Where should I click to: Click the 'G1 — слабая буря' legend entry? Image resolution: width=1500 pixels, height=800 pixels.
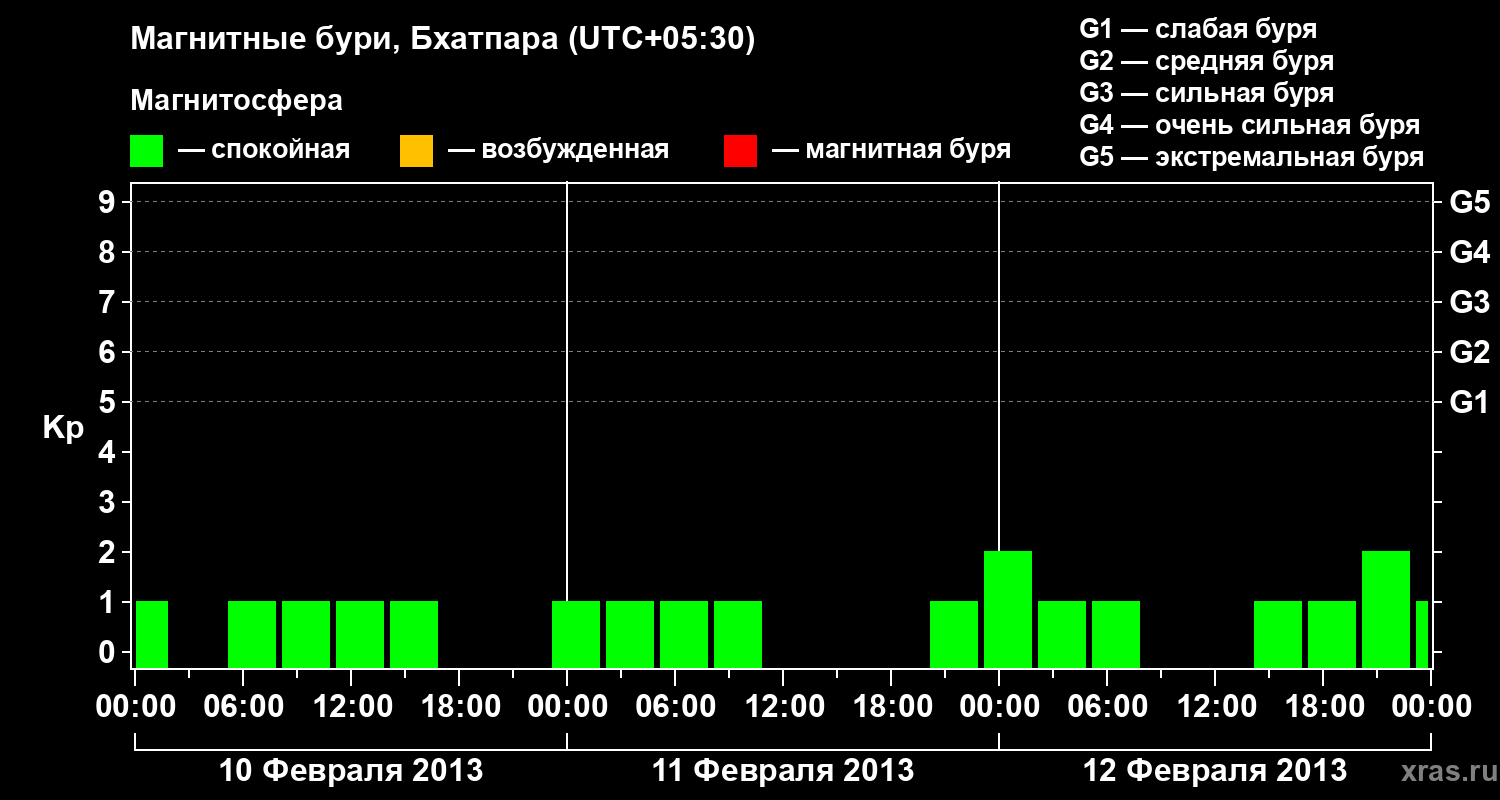pos(1198,29)
